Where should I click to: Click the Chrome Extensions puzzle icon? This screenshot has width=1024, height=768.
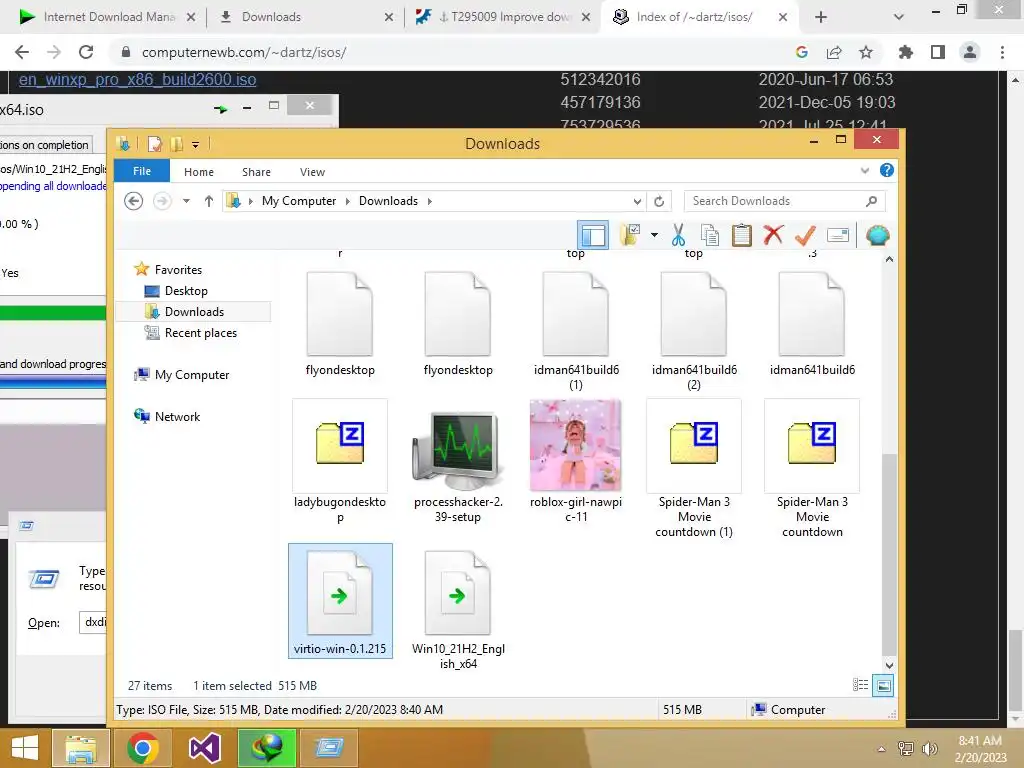(905, 52)
